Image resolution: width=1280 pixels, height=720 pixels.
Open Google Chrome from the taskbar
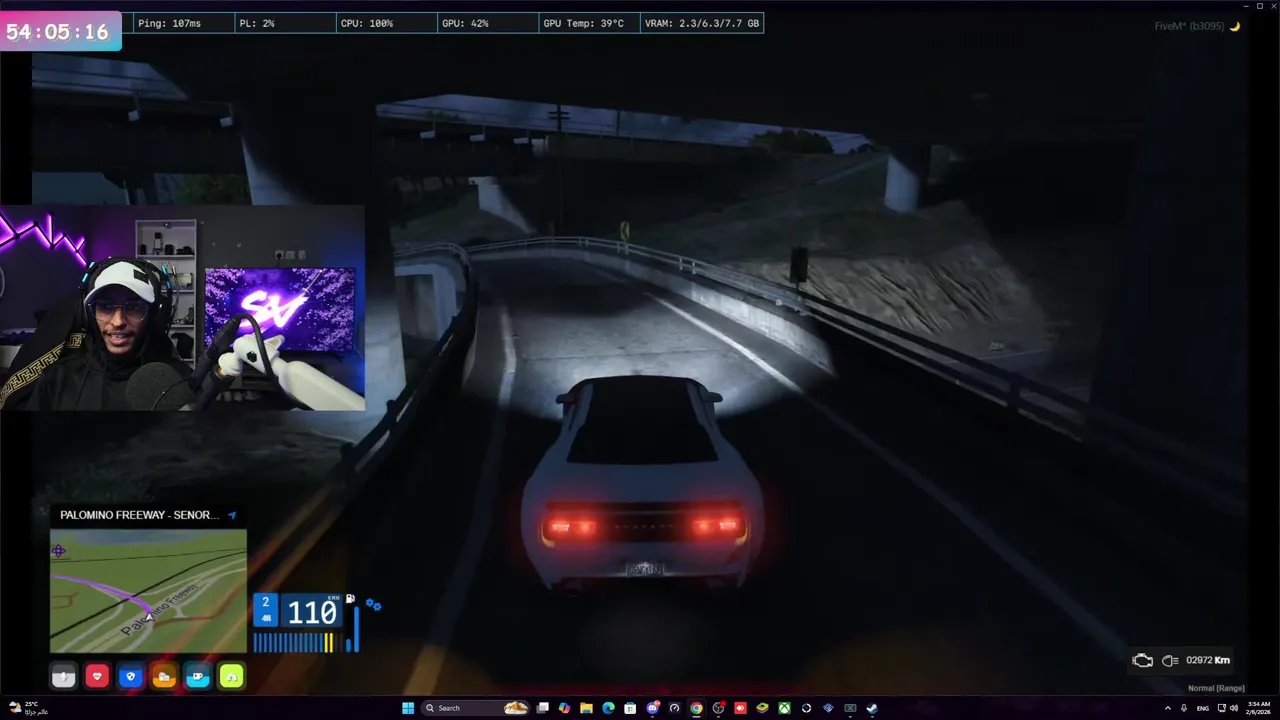696,708
